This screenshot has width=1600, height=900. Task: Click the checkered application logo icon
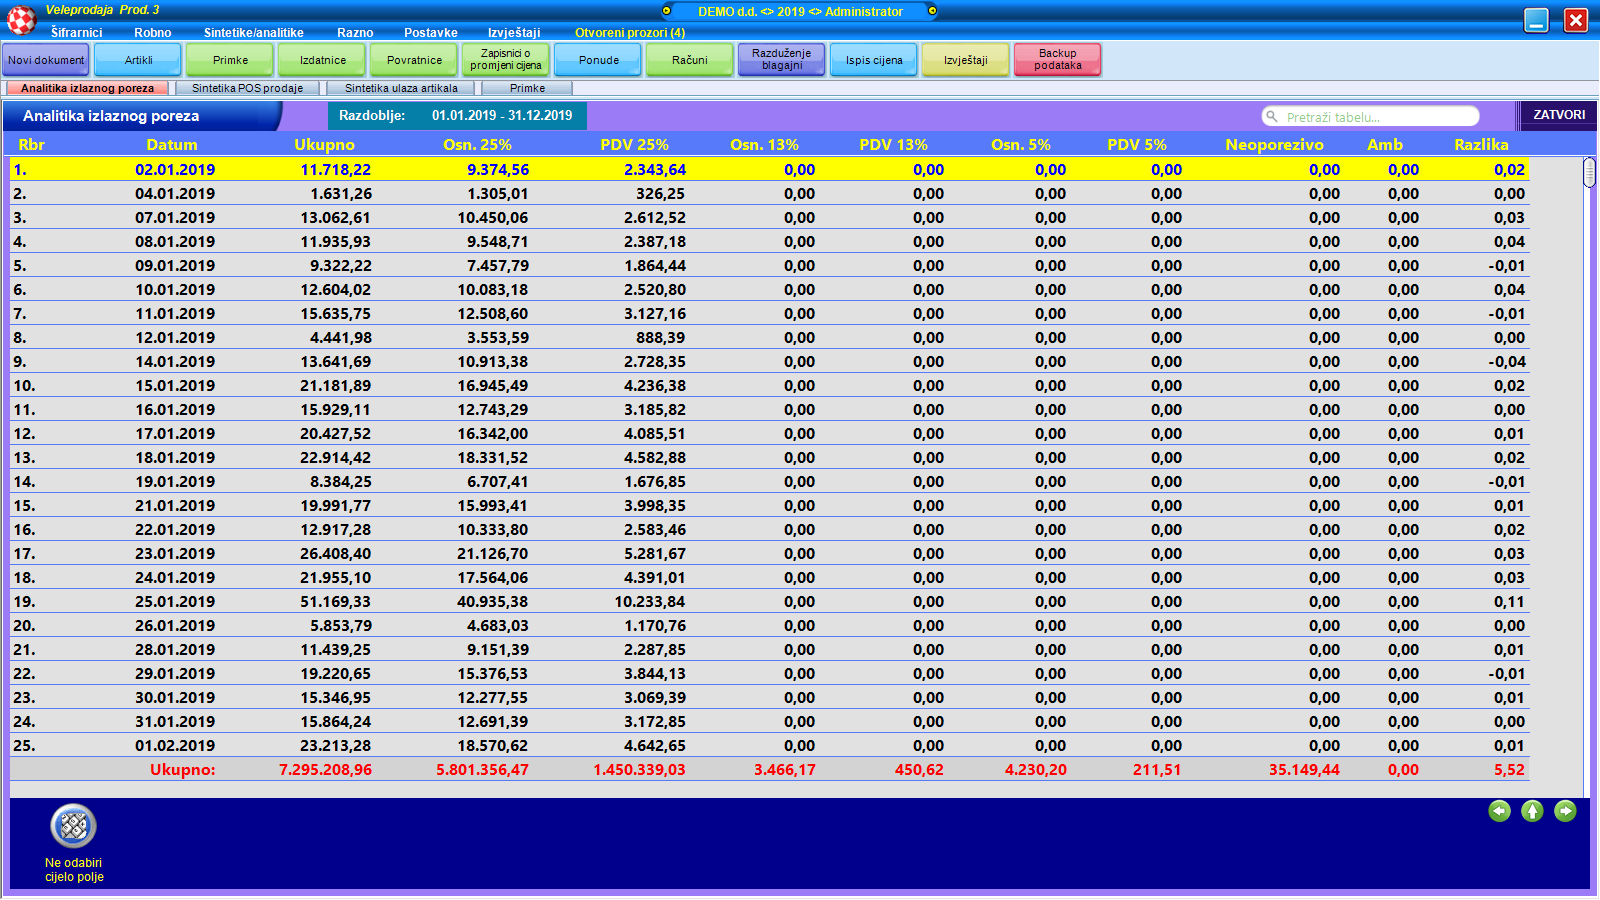click(21, 19)
